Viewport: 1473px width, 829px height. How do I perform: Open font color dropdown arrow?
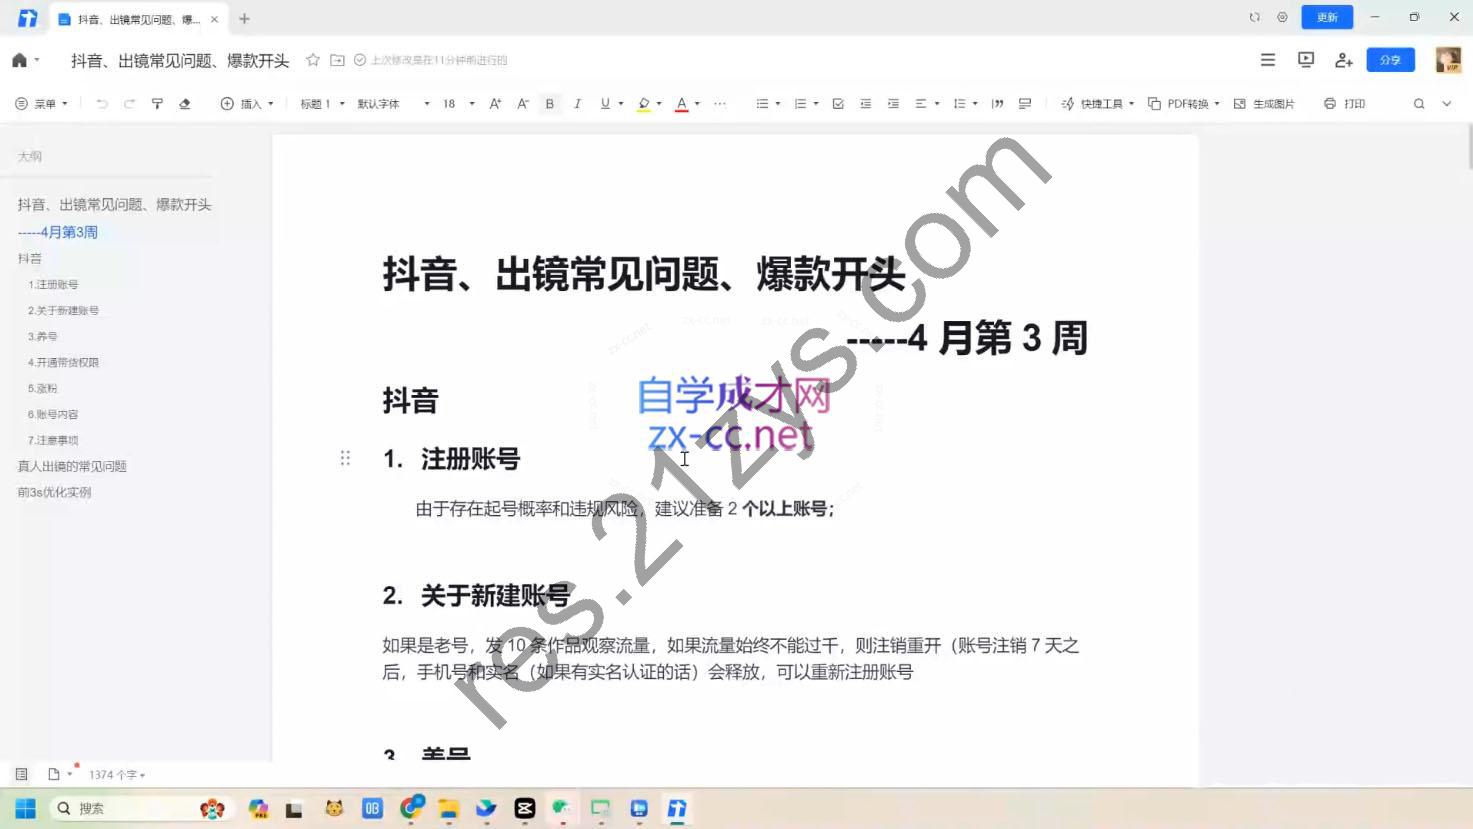pyautogui.click(x=697, y=104)
